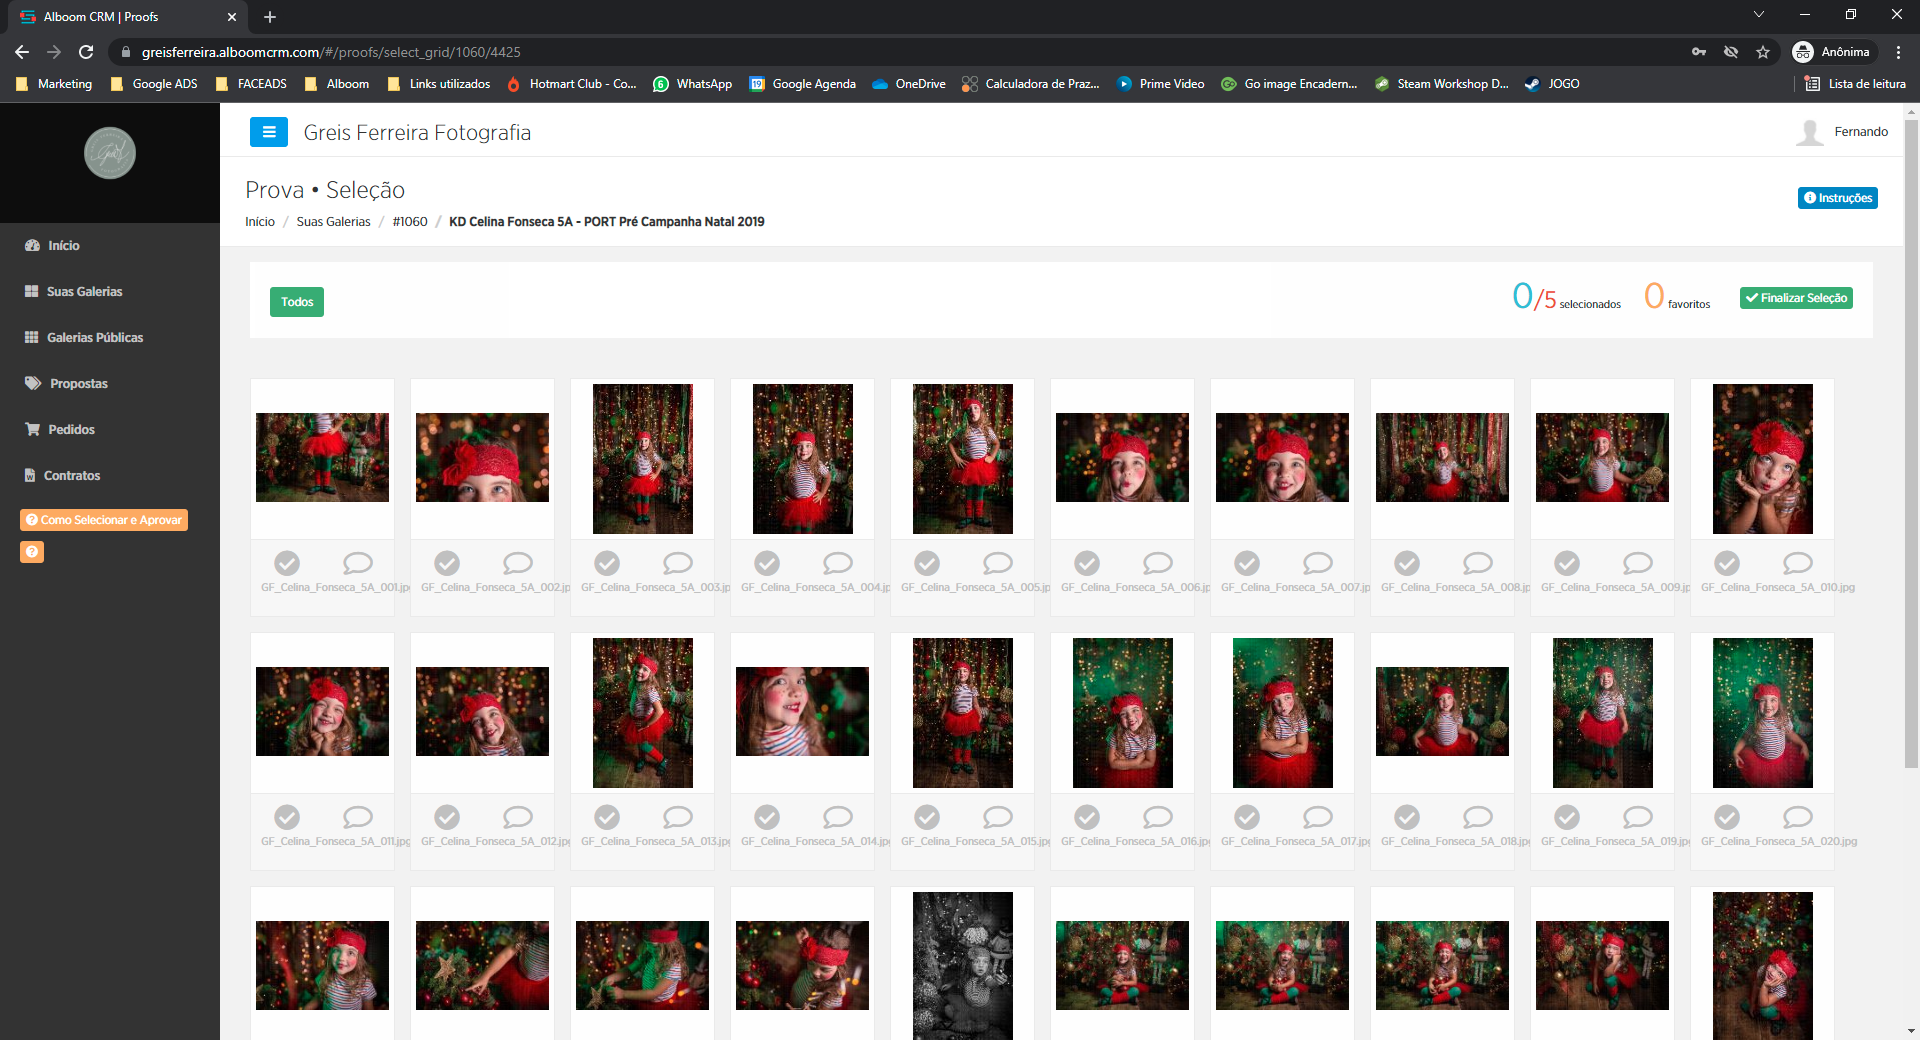Reload the page using the refresh icon
1920x1040 pixels.
pos(86,52)
